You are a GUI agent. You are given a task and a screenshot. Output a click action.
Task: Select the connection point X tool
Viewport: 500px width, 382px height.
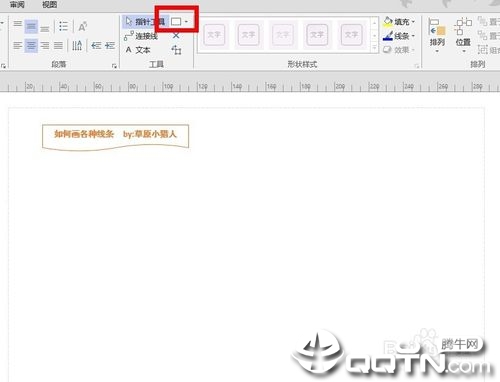tap(176, 35)
